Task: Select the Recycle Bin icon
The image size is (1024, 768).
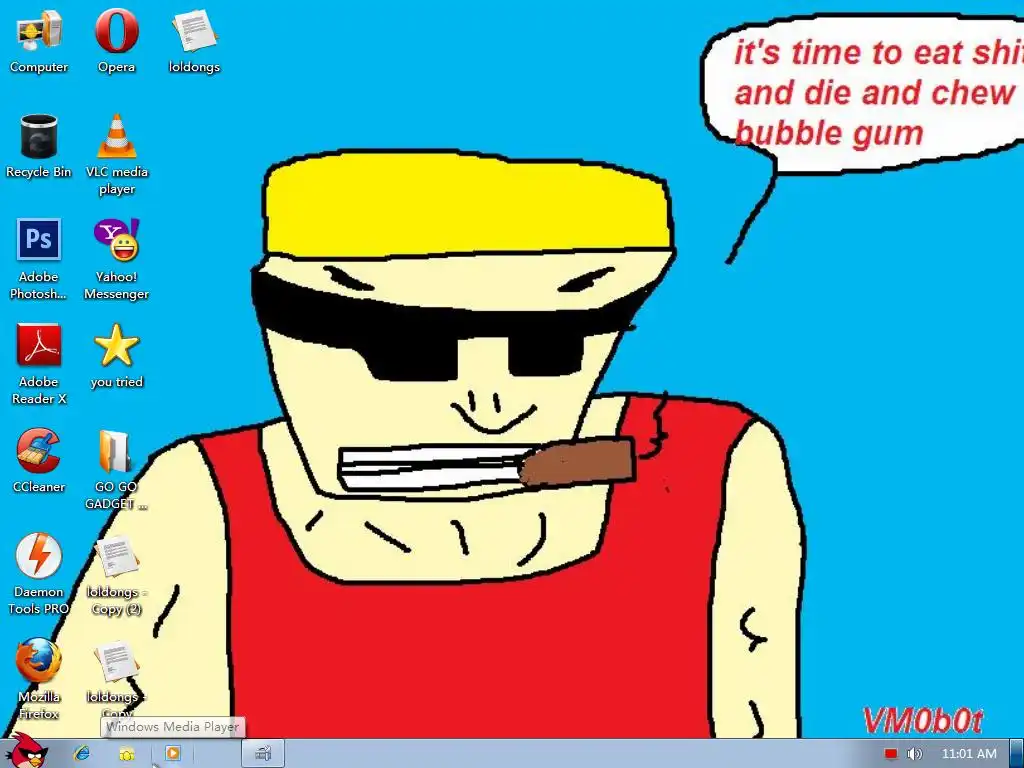Action: point(39,146)
